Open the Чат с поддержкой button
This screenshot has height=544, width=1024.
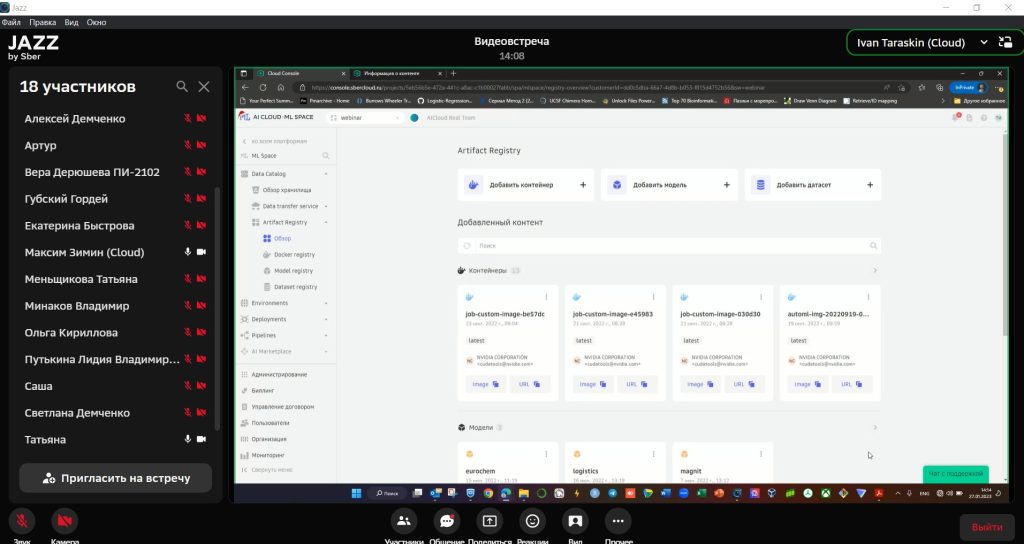click(955, 473)
